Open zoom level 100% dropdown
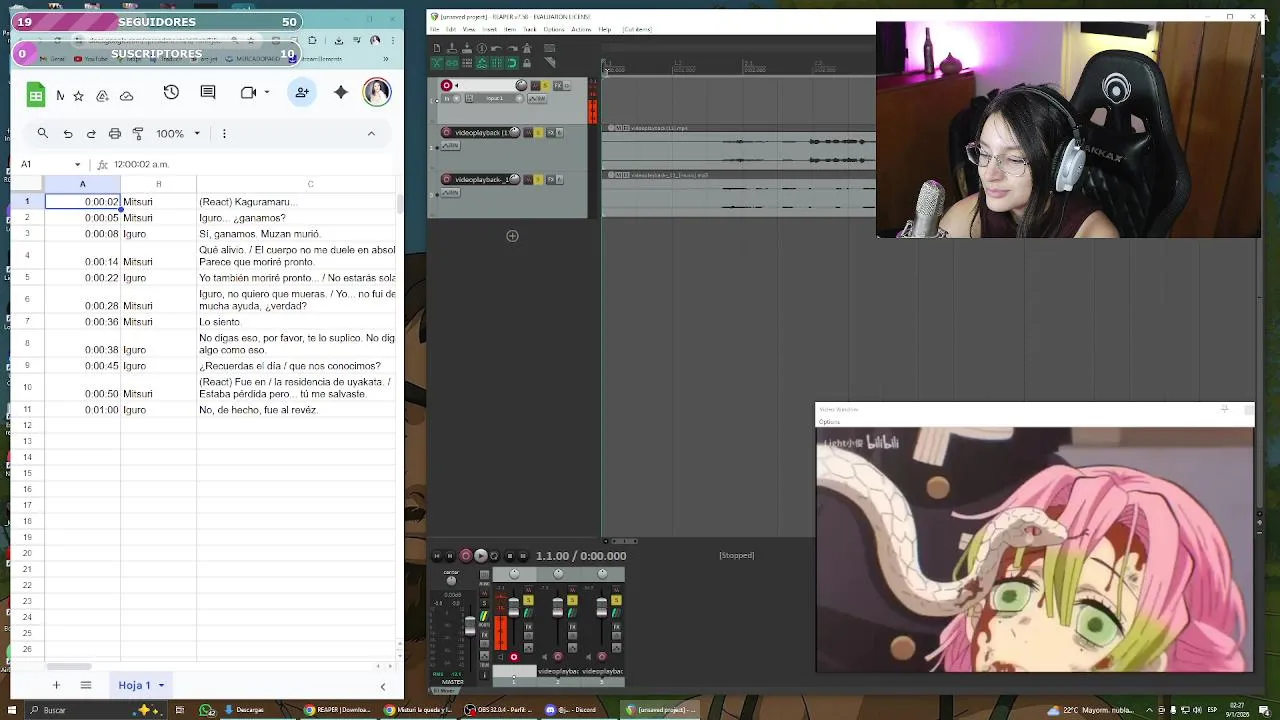This screenshot has height=720, width=1280. (x=178, y=133)
